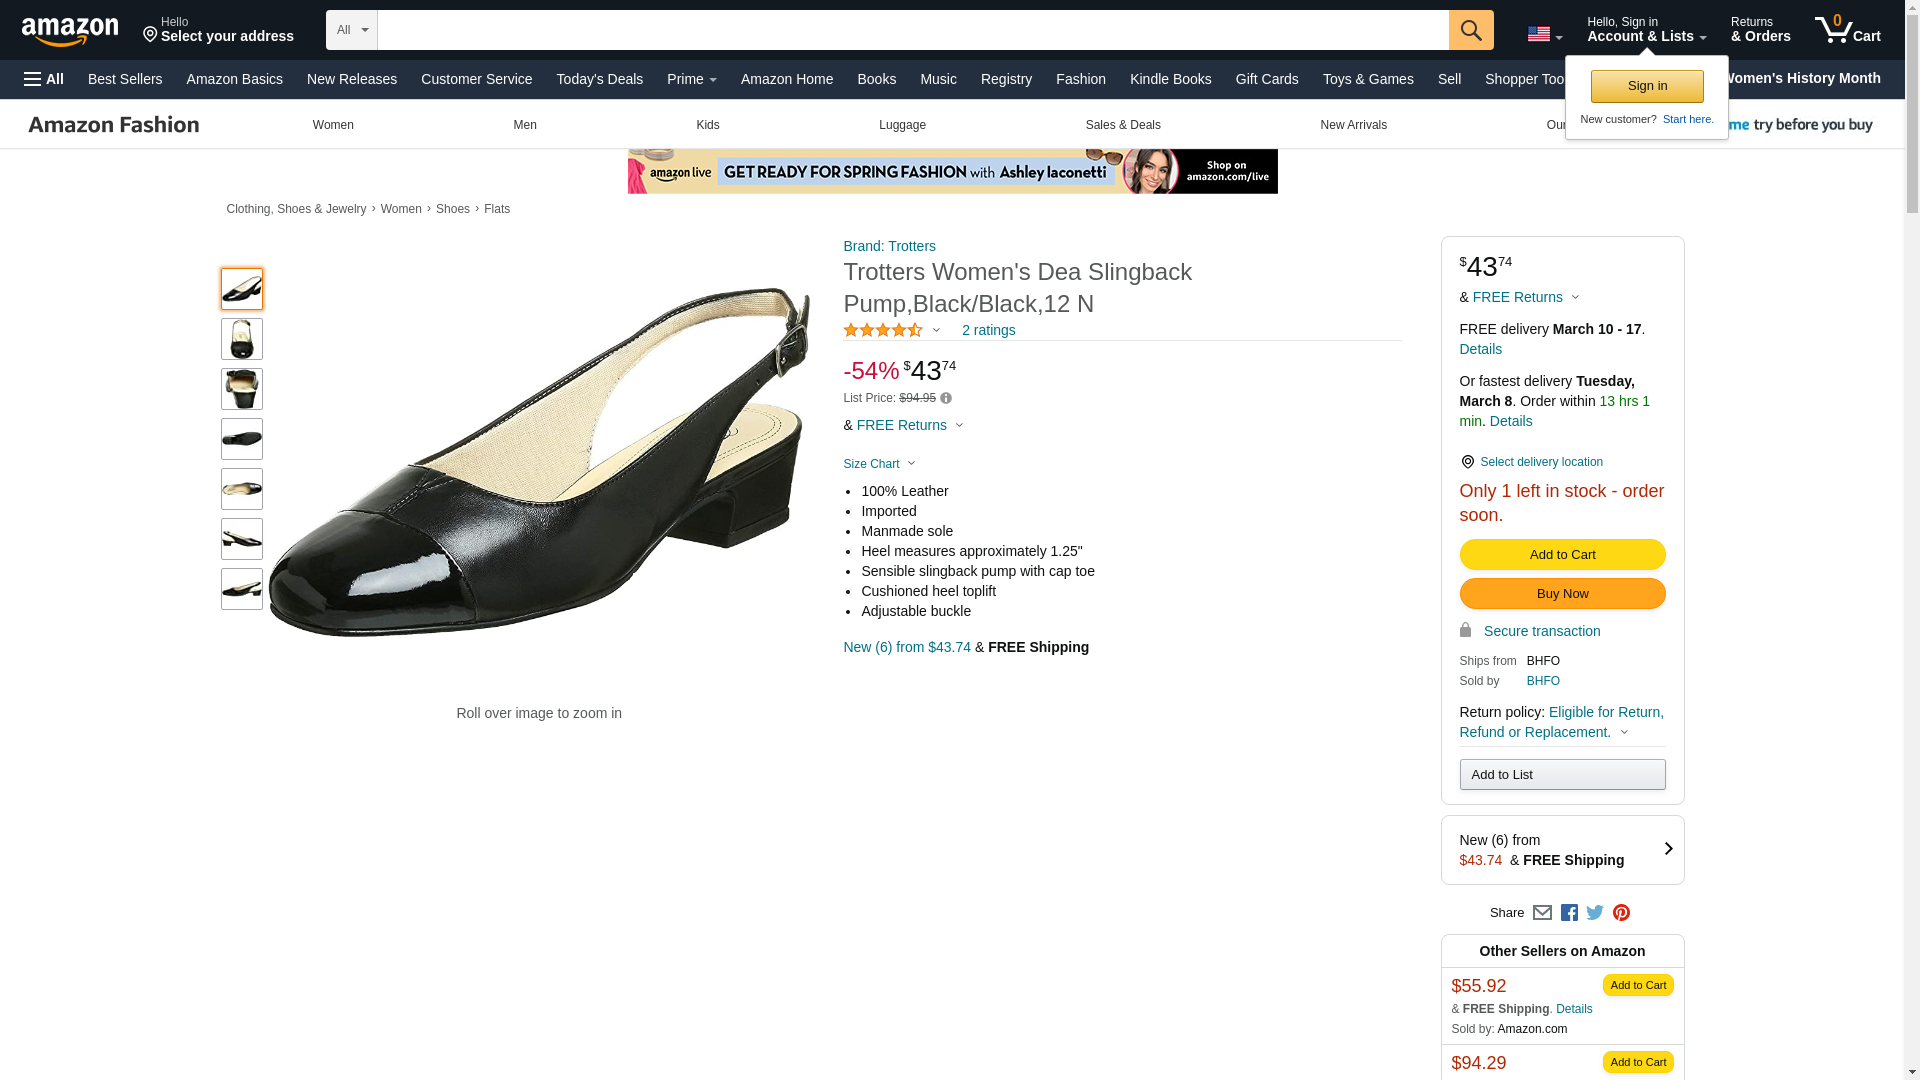Share via Facebook icon
This screenshot has width=1920, height=1080.
coord(1568,912)
